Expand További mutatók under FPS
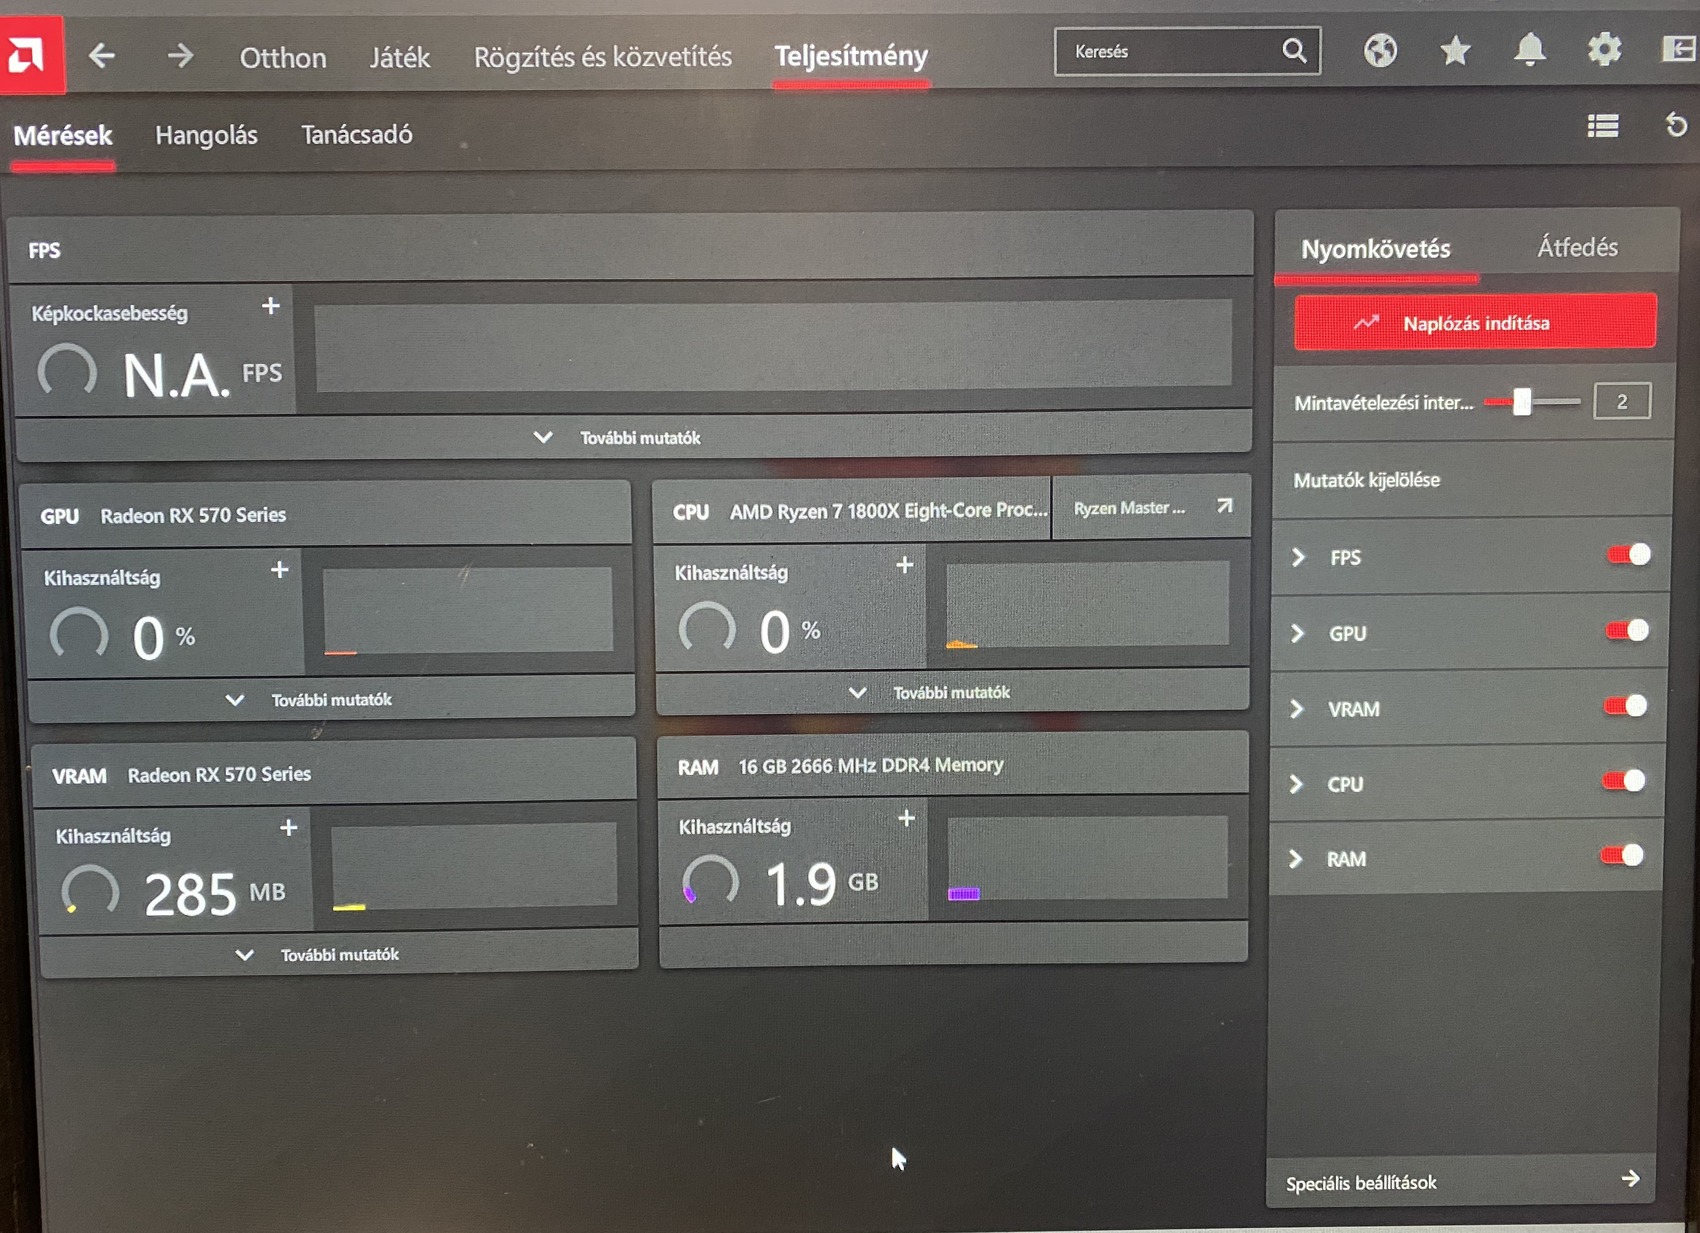The height and width of the screenshot is (1233, 1700). pos(640,437)
